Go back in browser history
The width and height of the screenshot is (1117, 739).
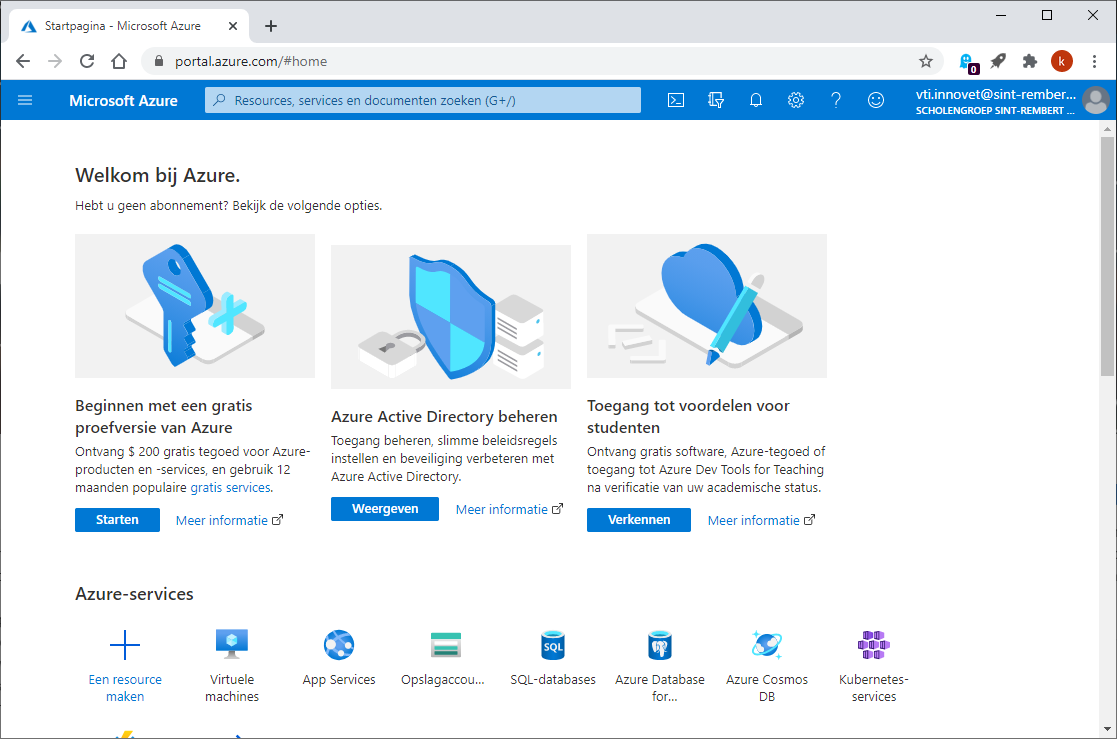tap(23, 61)
